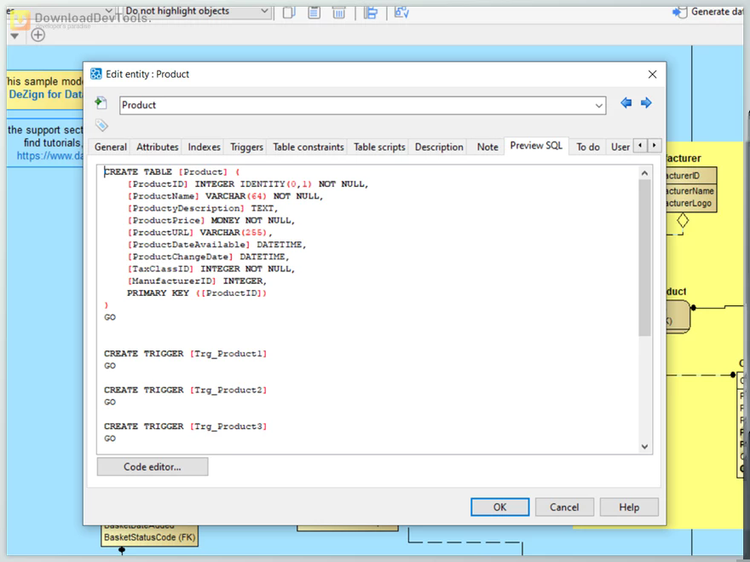750x562 pixels.
Task: Open the partially hidden dropdown at toolbar left
Action: point(109,11)
